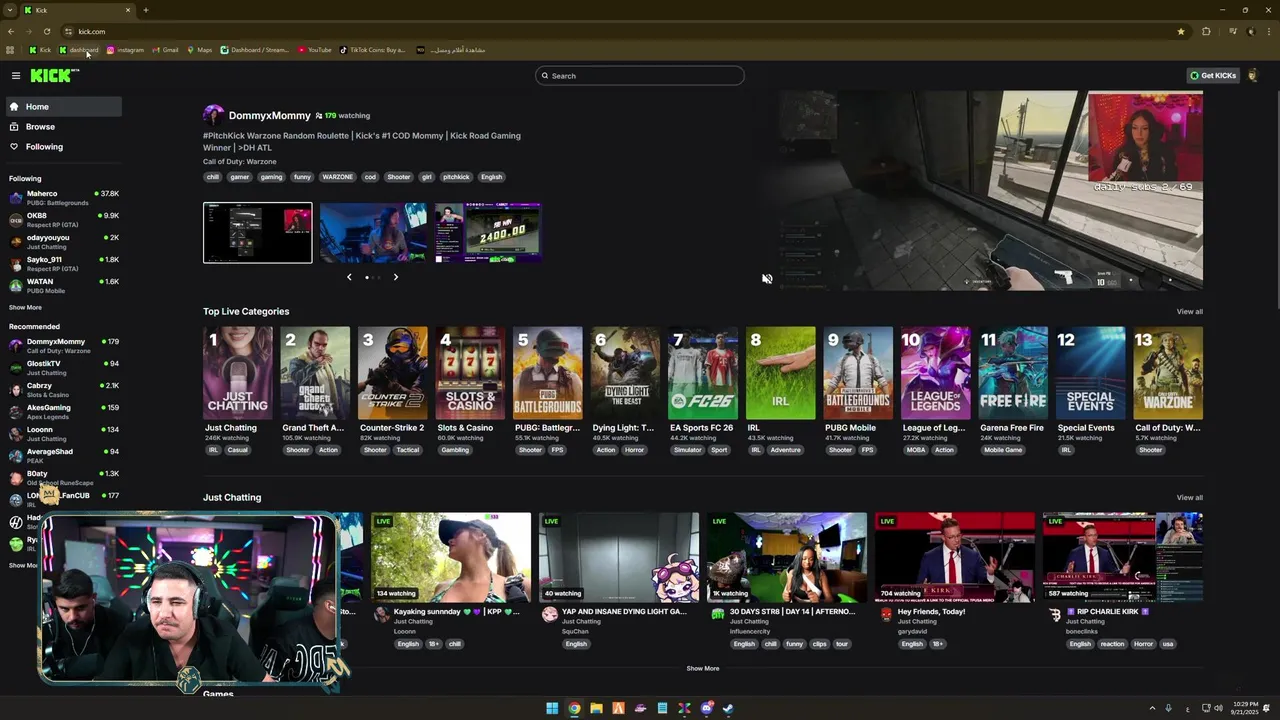Open the 30 DAYS STR8 stream thumbnail

coord(787,558)
